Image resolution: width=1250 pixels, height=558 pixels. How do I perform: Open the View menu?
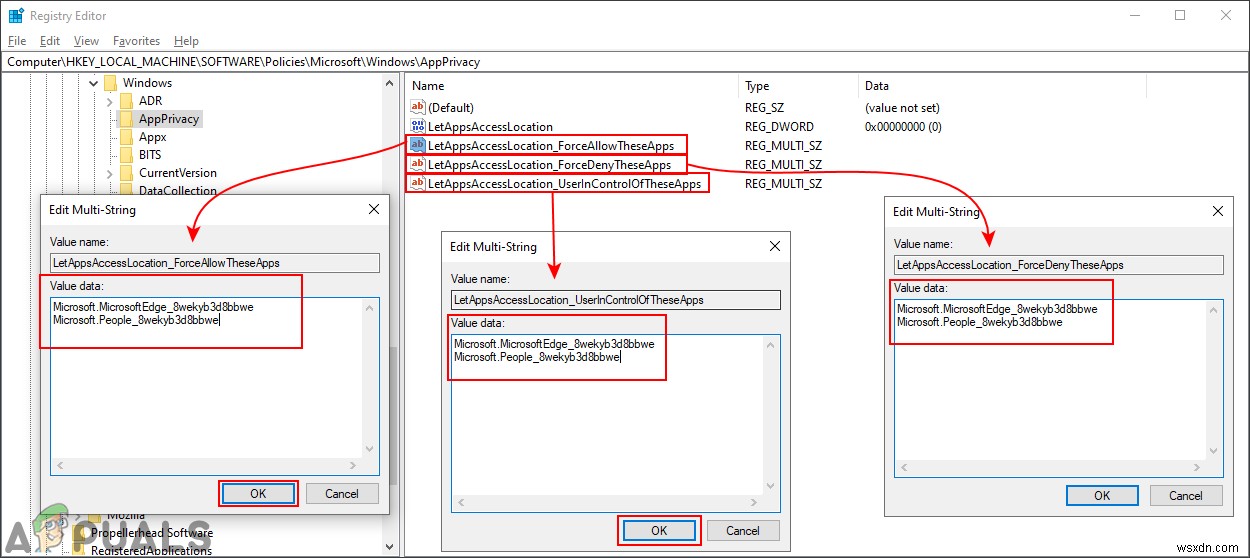[x=87, y=41]
